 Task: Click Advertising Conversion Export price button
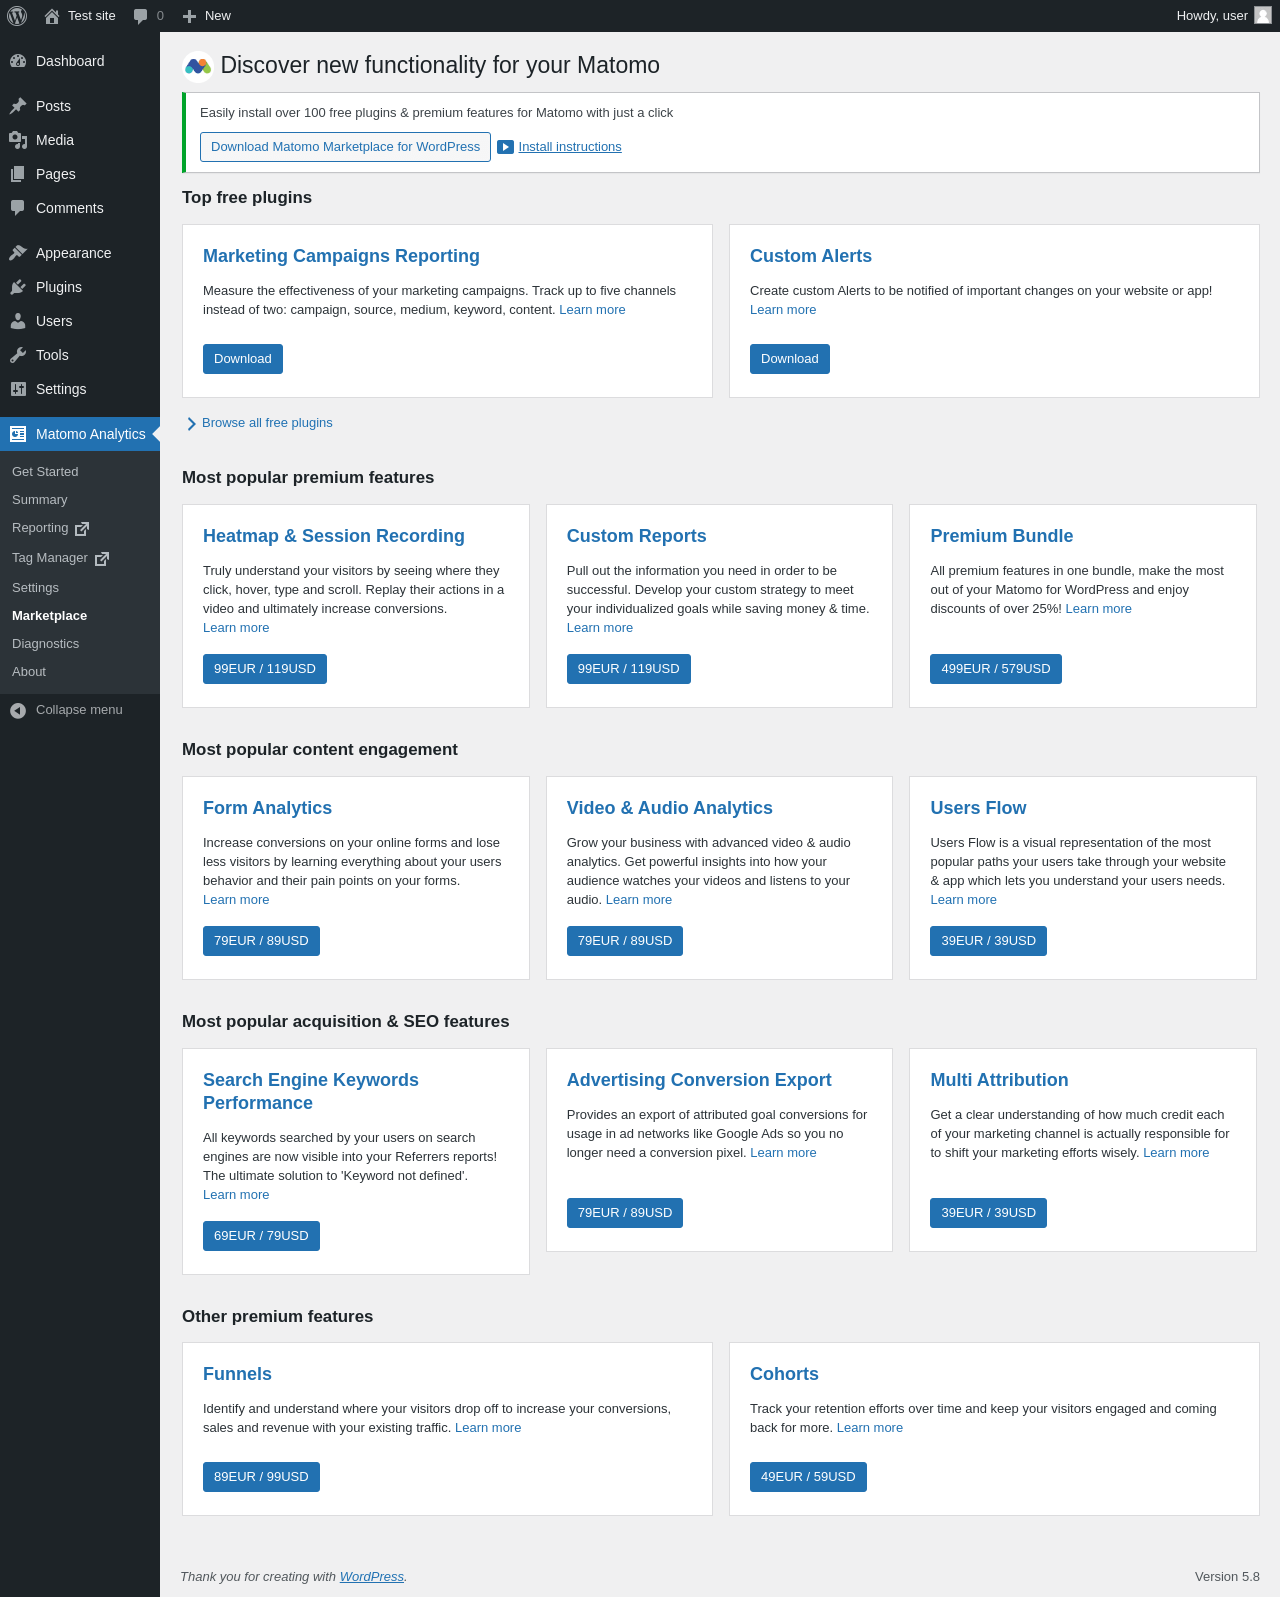(x=625, y=1213)
